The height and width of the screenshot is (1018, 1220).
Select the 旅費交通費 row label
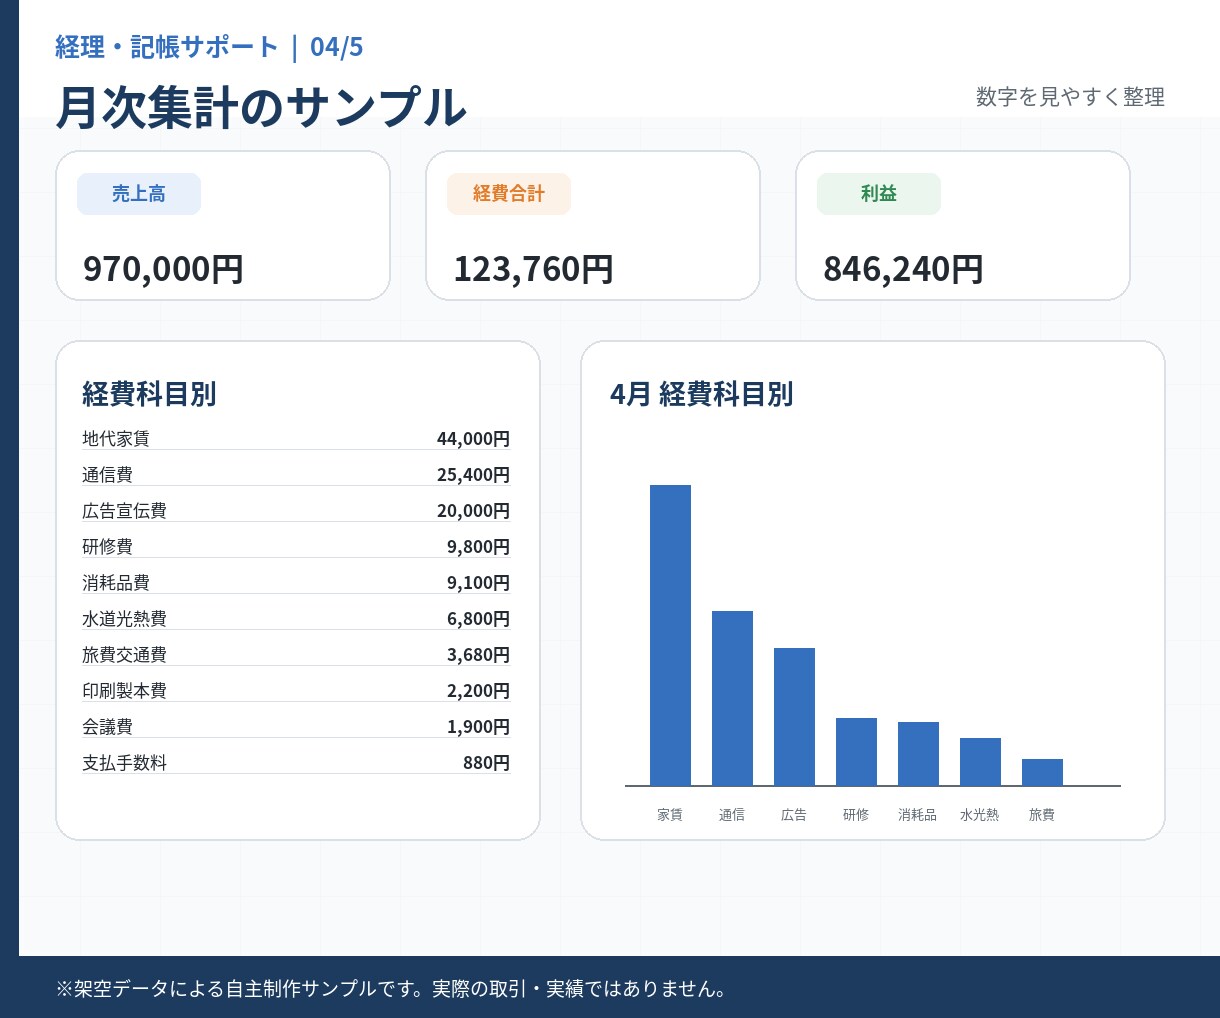click(x=124, y=654)
